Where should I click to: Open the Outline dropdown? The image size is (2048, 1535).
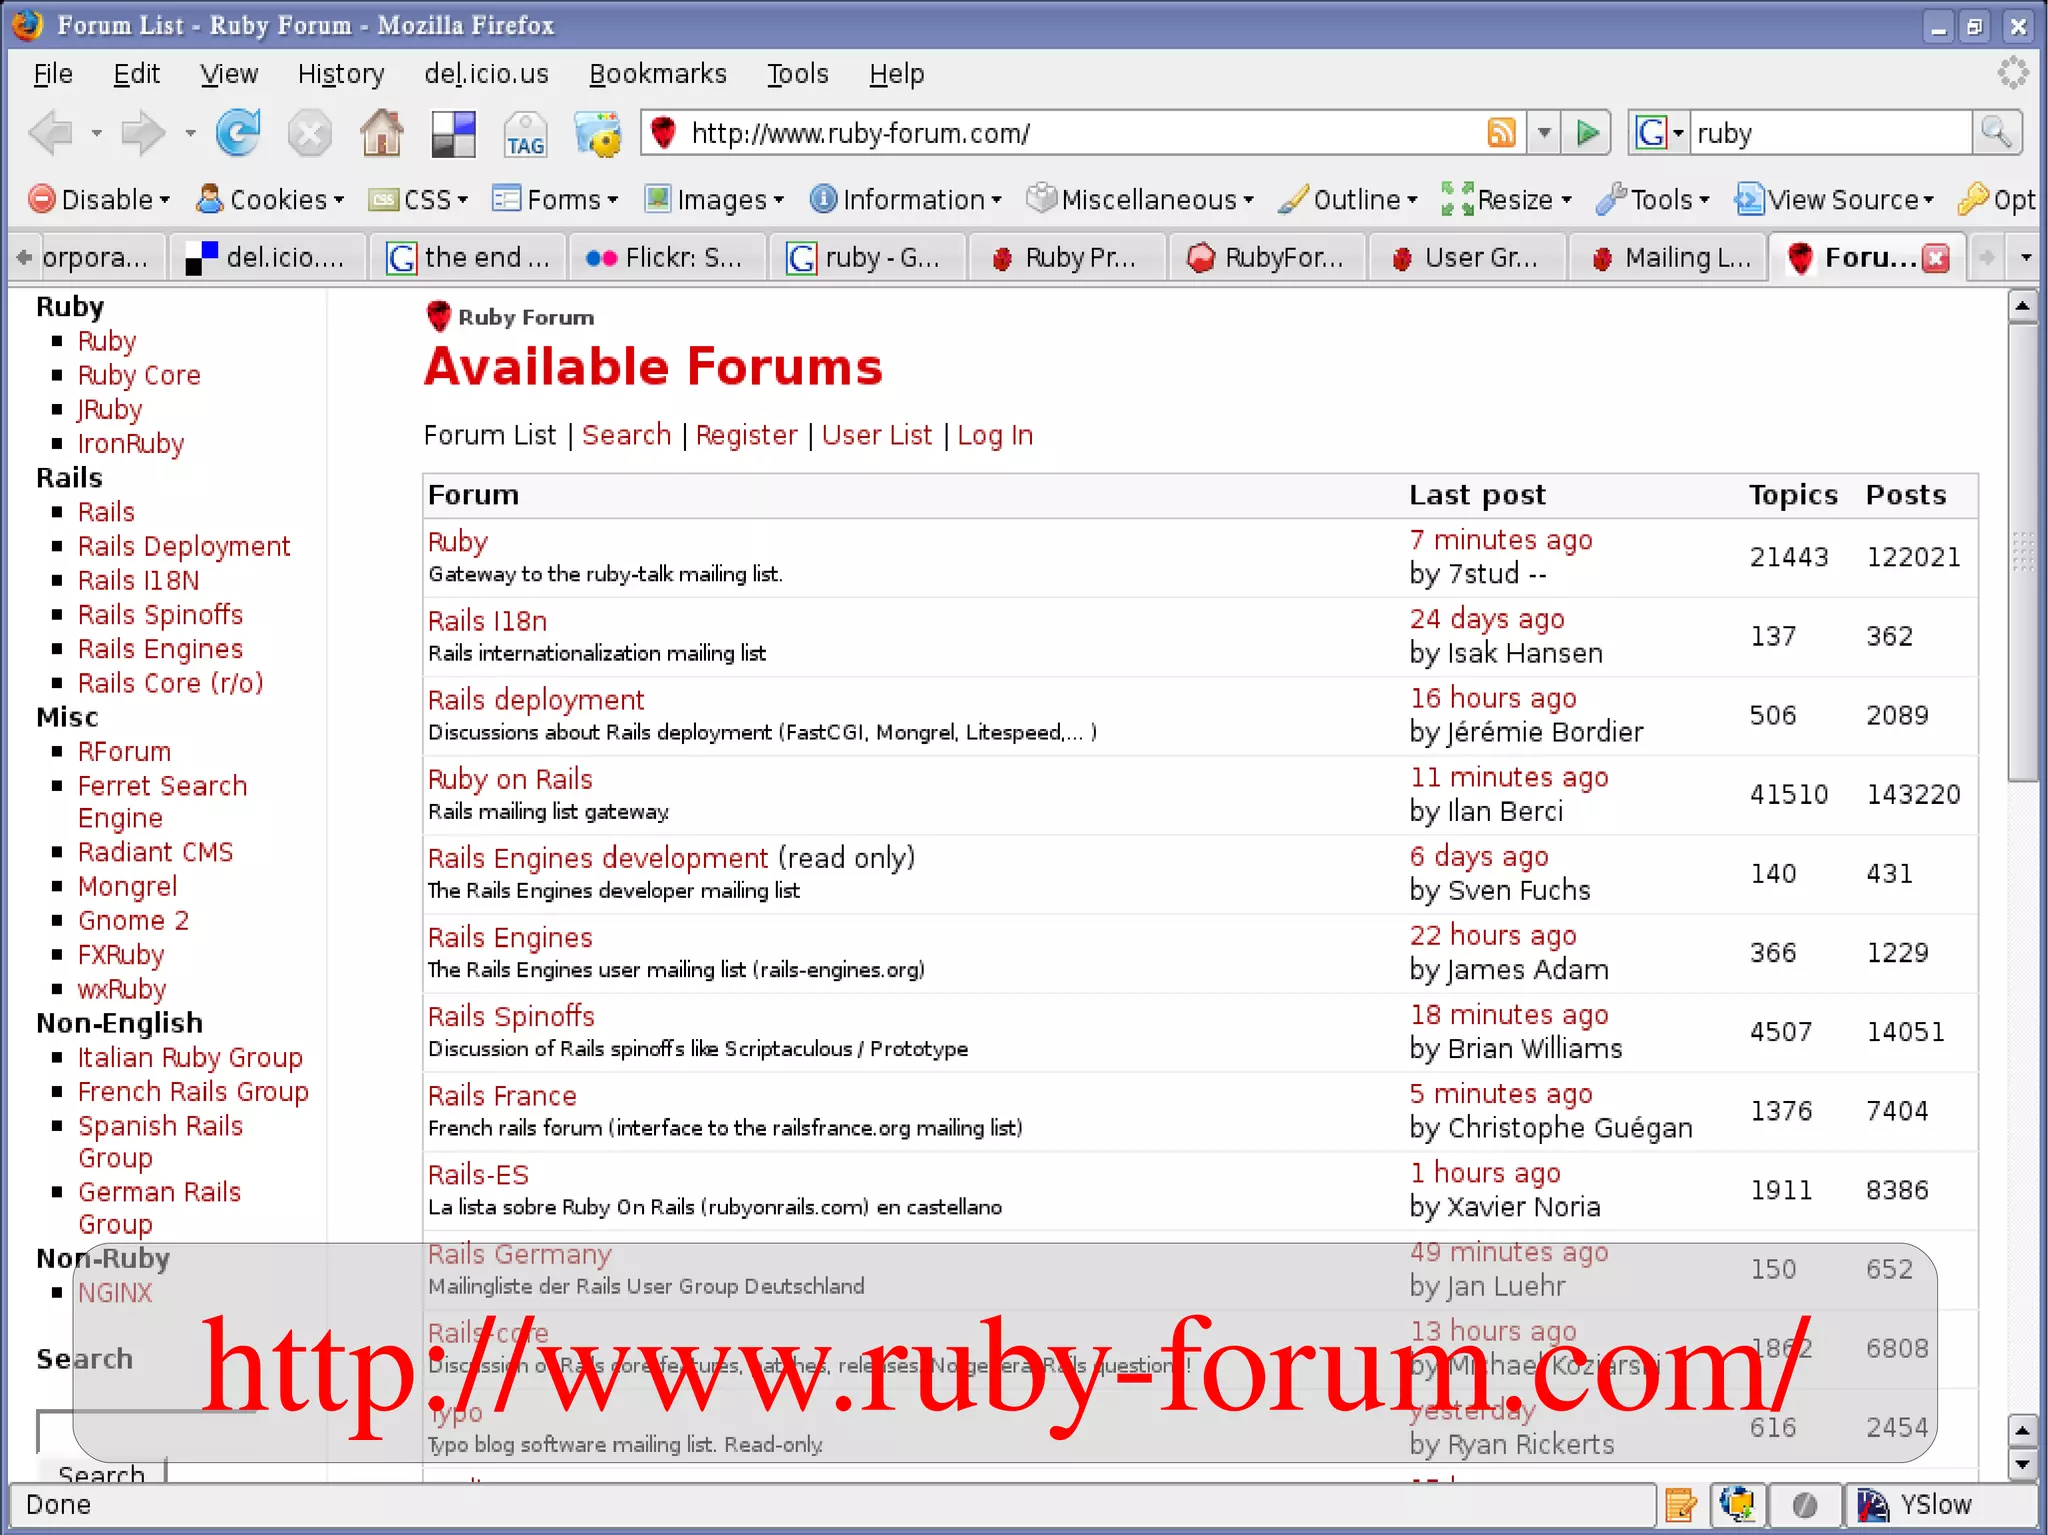(x=1348, y=200)
